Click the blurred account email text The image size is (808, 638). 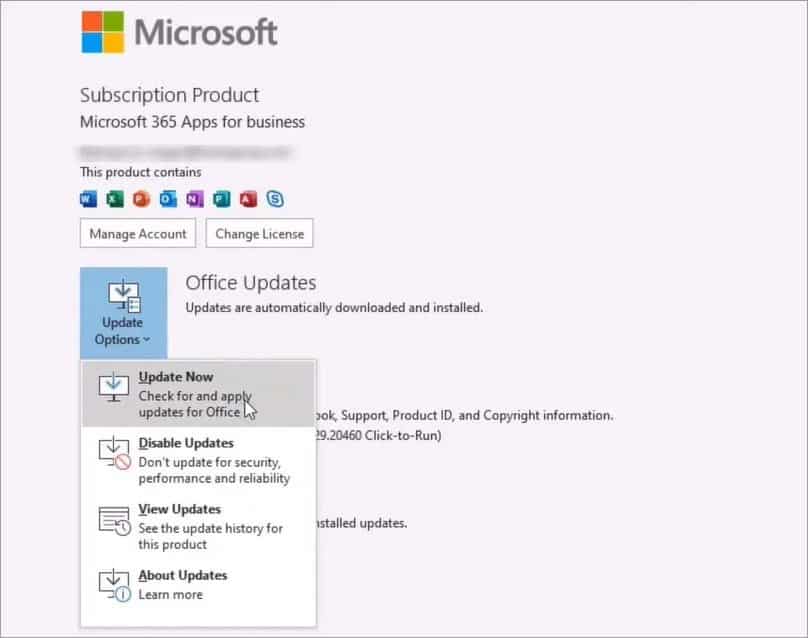tap(186, 152)
